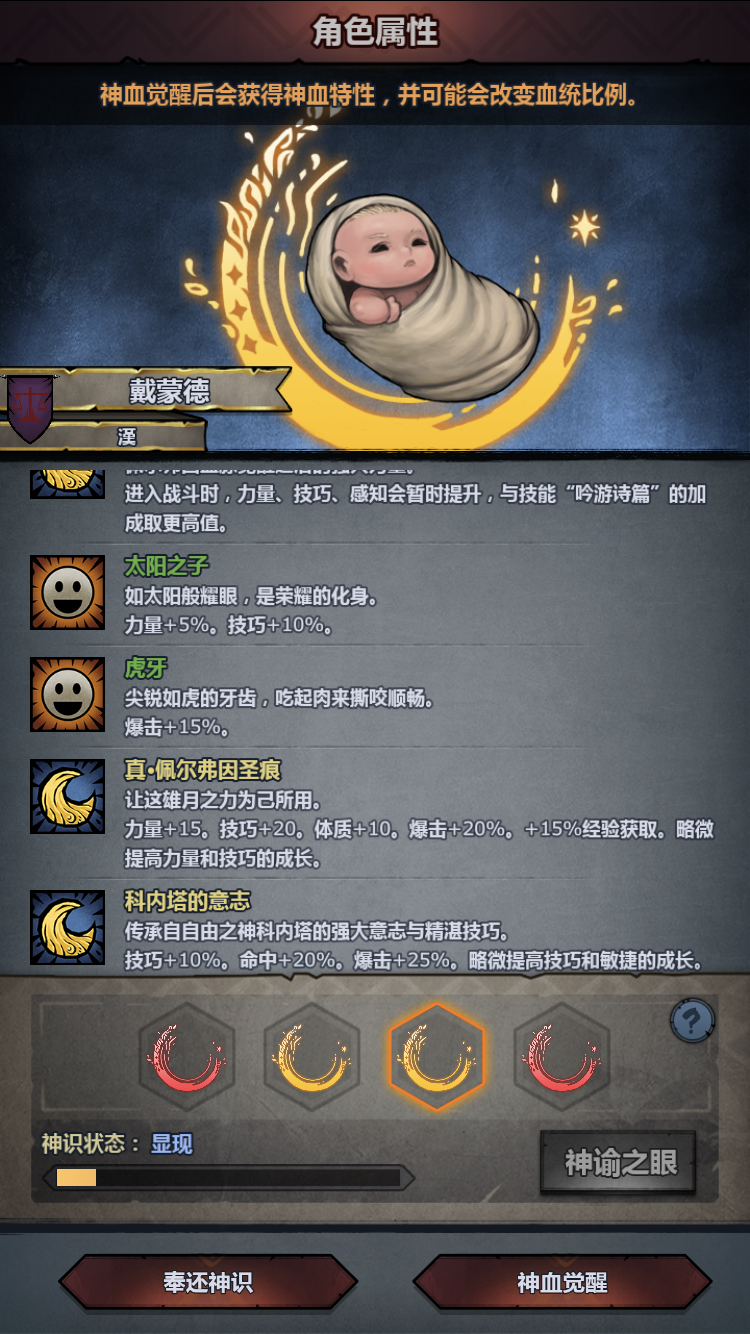750x1334 pixels.
Task: Click the 虎牙 smiley trait icon
Action: (x=67, y=695)
